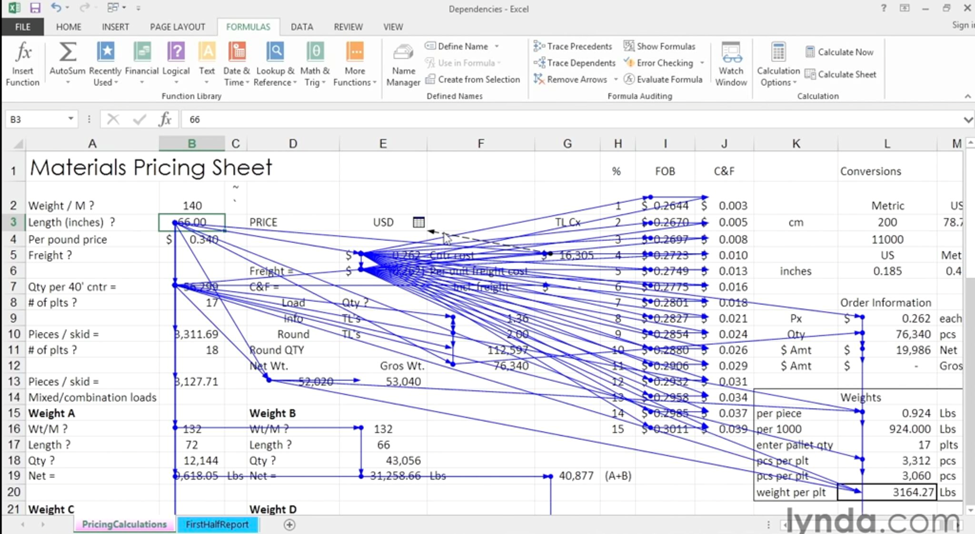Click the Name Box showing B3
This screenshot has height=537, width=979.
pos(34,119)
